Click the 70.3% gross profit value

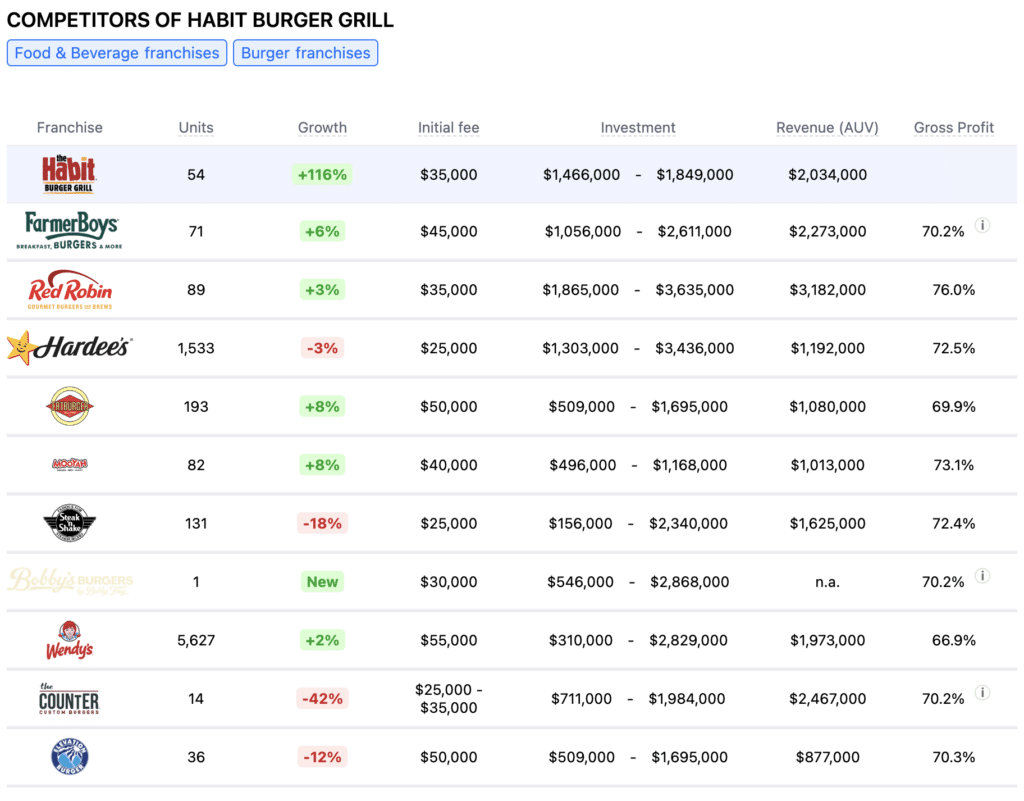[x=953, y=757]
